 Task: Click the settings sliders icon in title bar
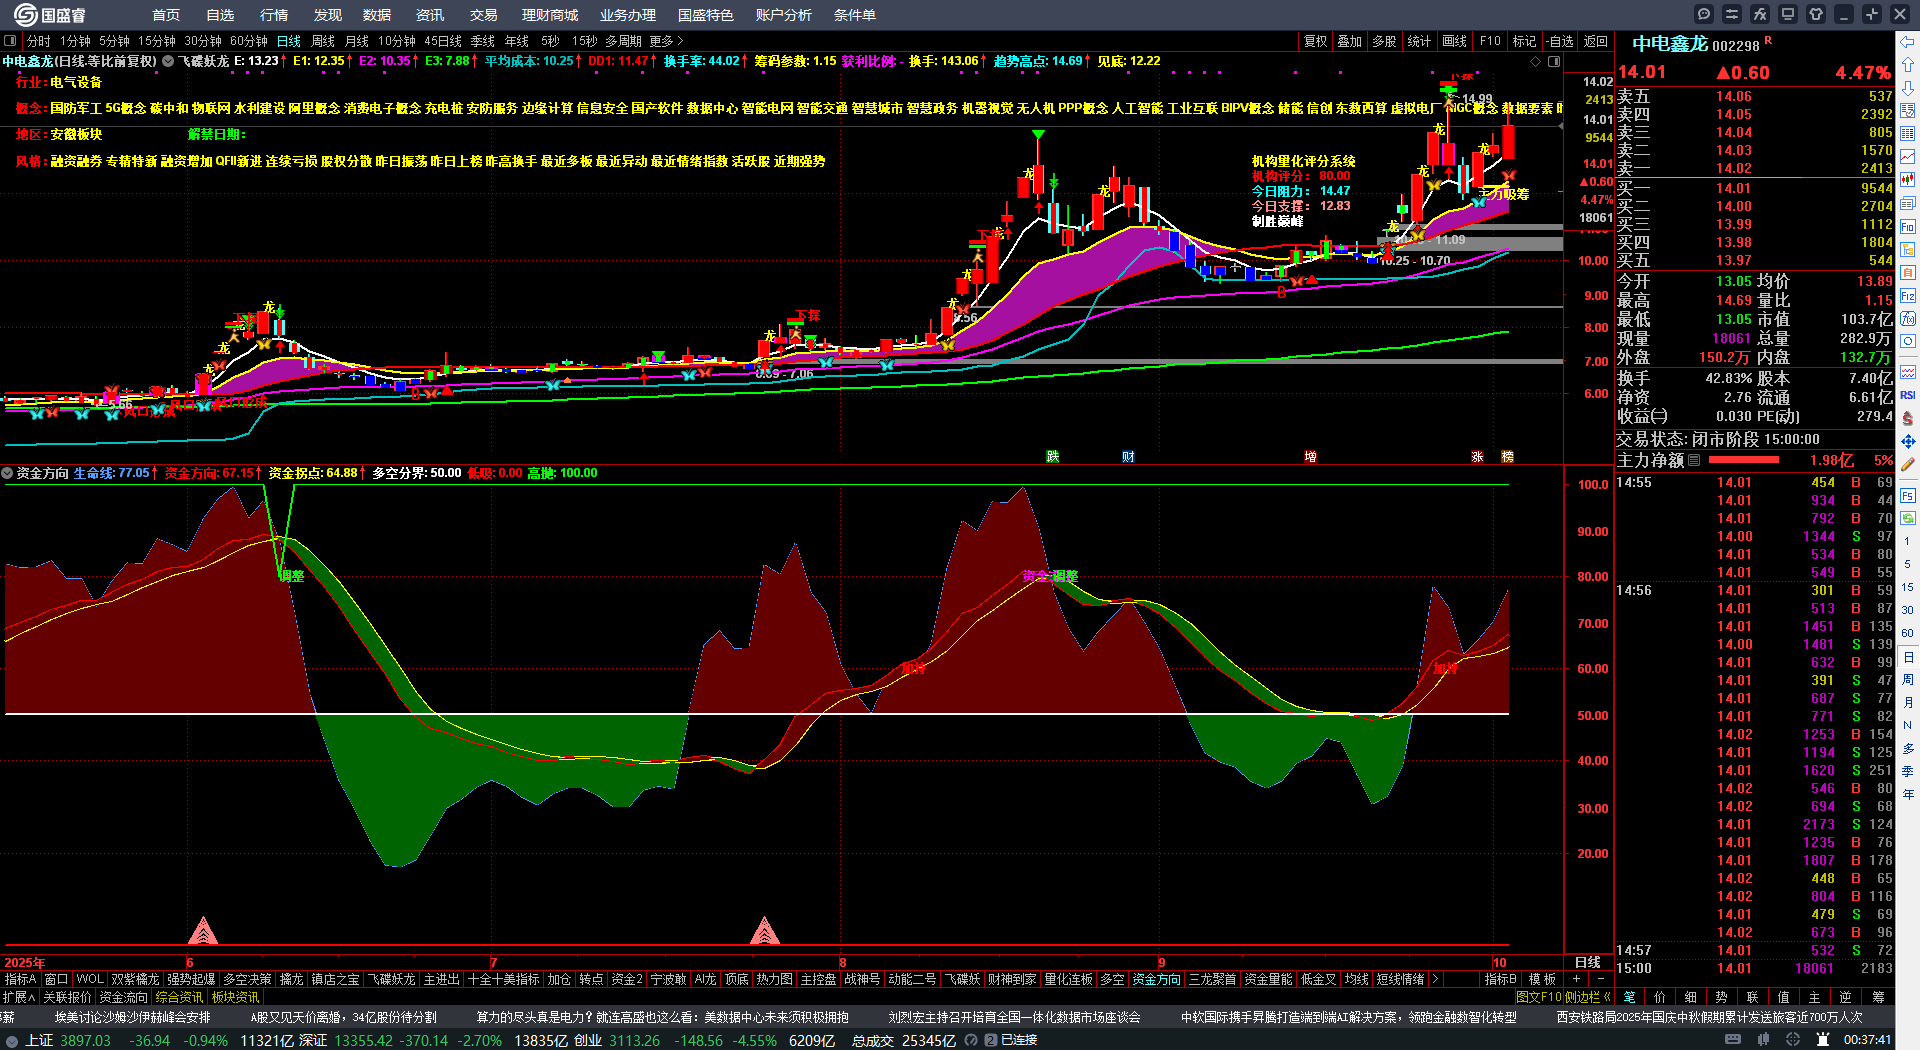point(1732,14)
